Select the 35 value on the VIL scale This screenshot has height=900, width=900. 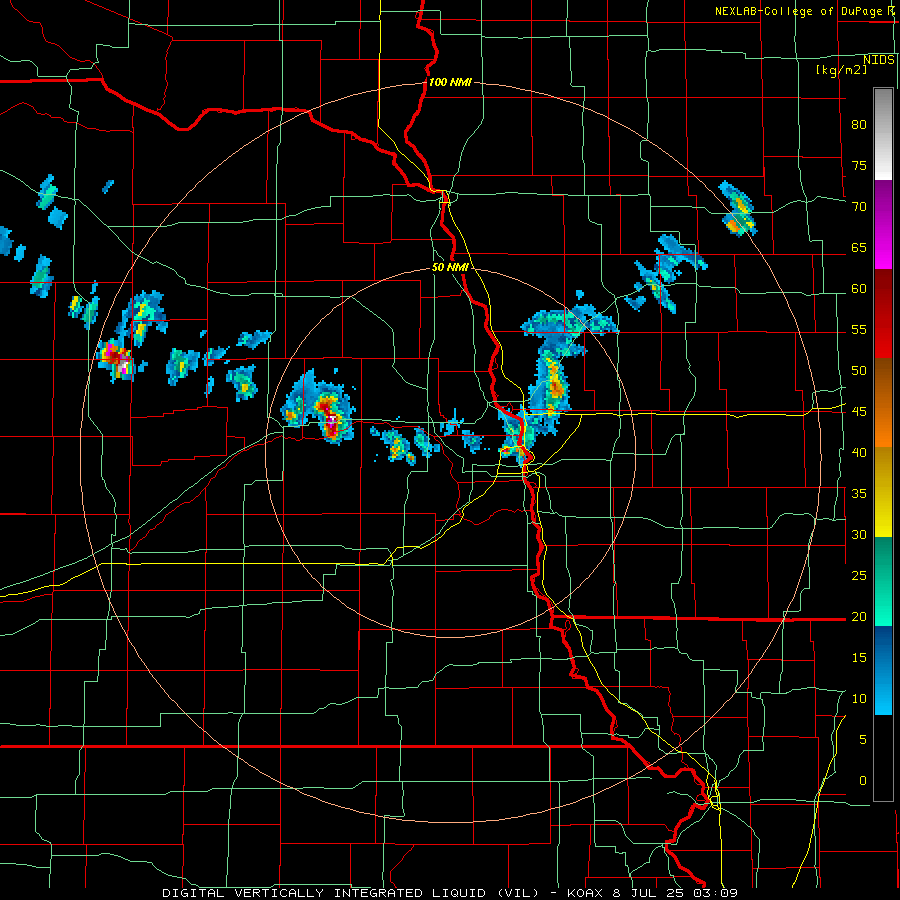(859, 494)
